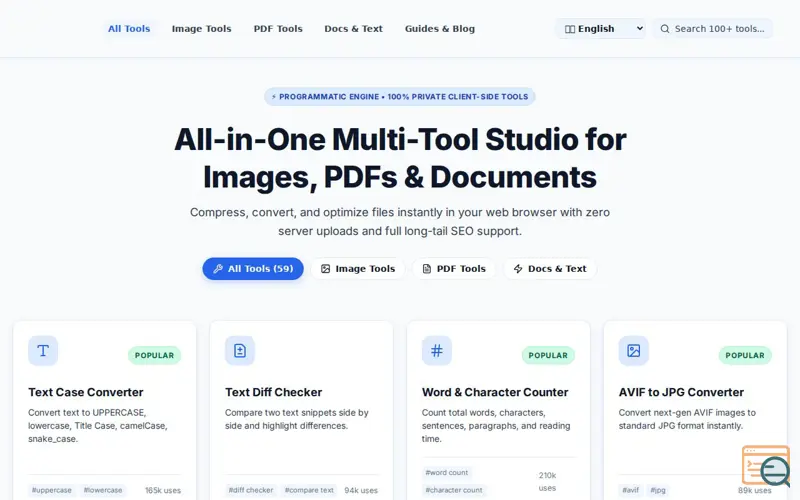The width and height of the screenshot is (800, 500).
Task: Click the #word count tag
Action: (447, 473)
